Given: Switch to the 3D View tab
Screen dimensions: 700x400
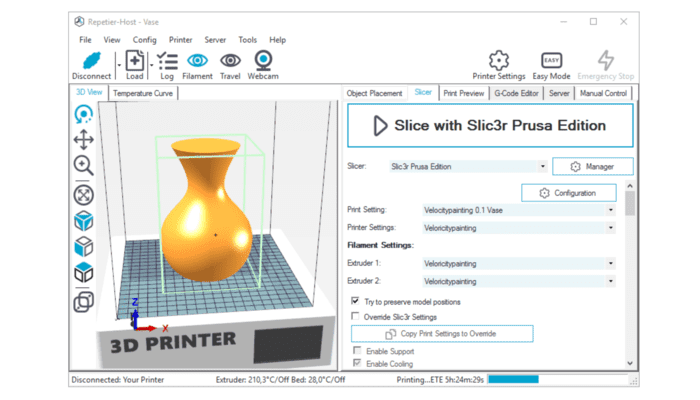Looking at the screenshot, I should pos(89,92).
